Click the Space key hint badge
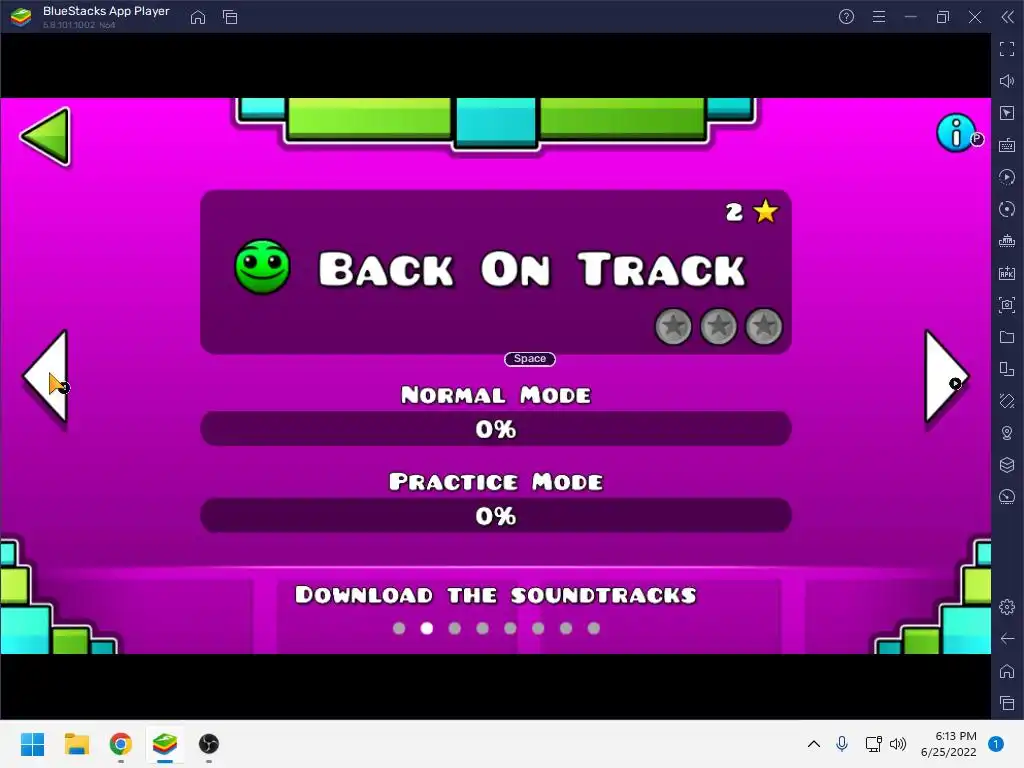 pos(530,359)
